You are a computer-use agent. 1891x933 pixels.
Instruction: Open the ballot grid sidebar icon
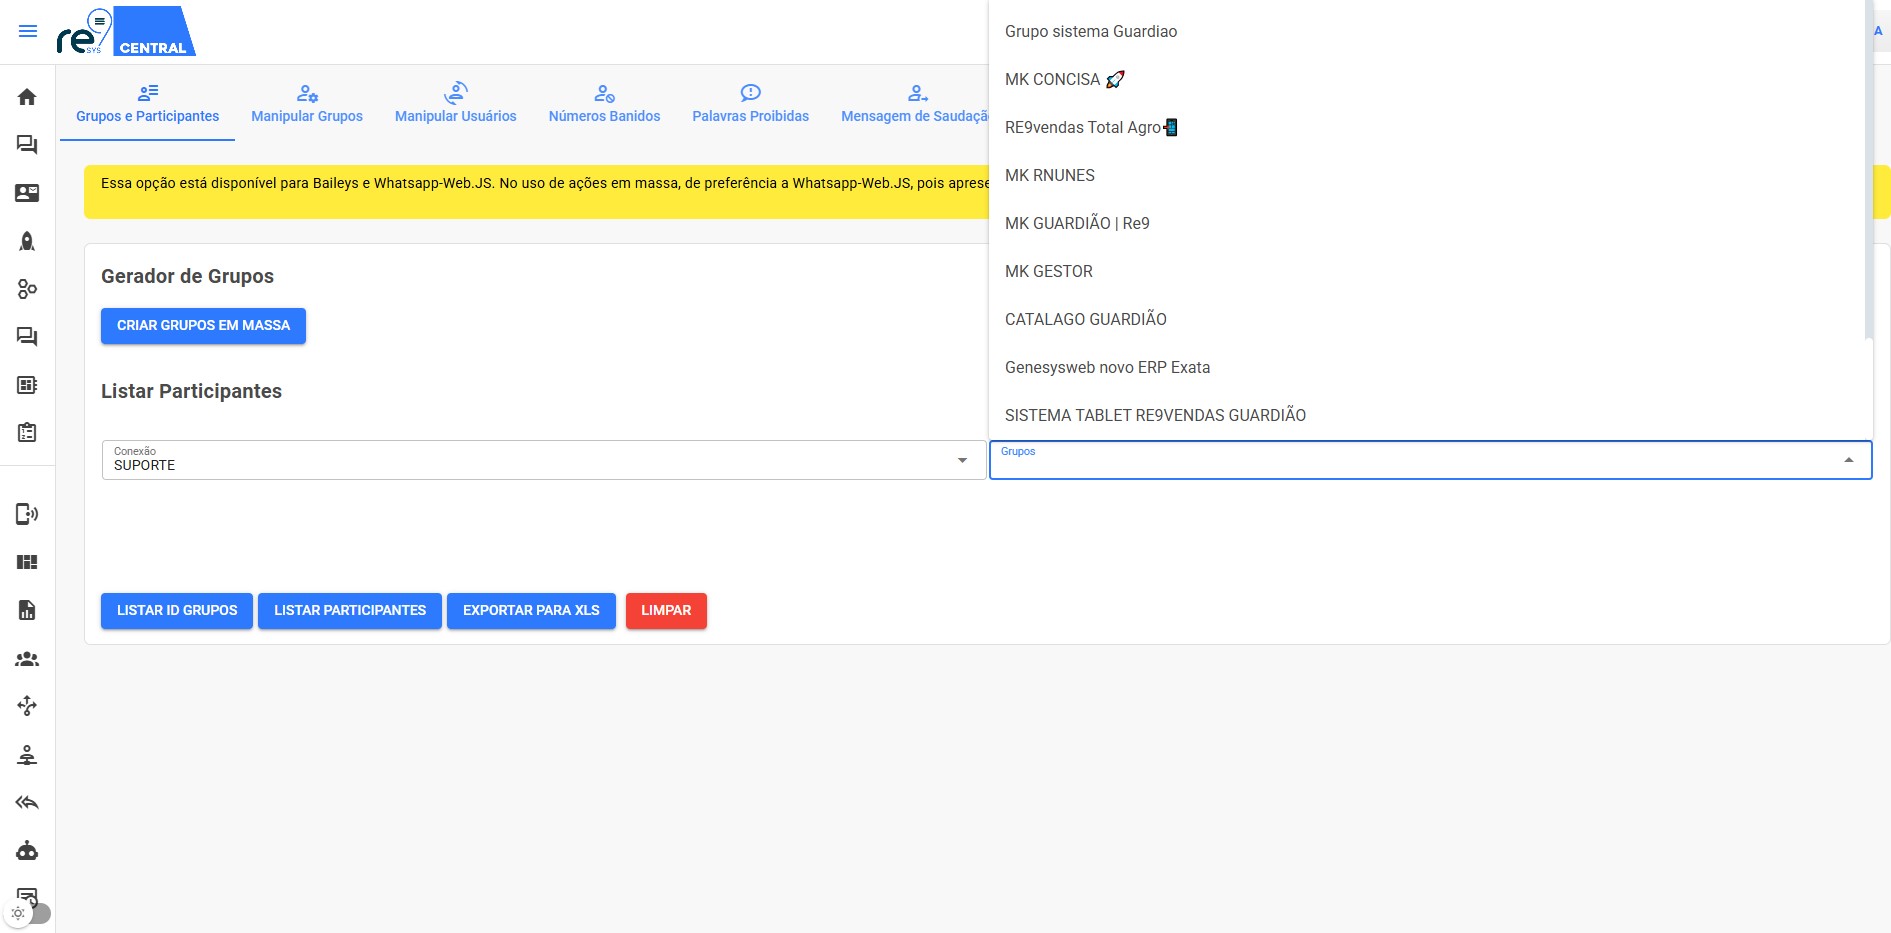coord(27,385)
